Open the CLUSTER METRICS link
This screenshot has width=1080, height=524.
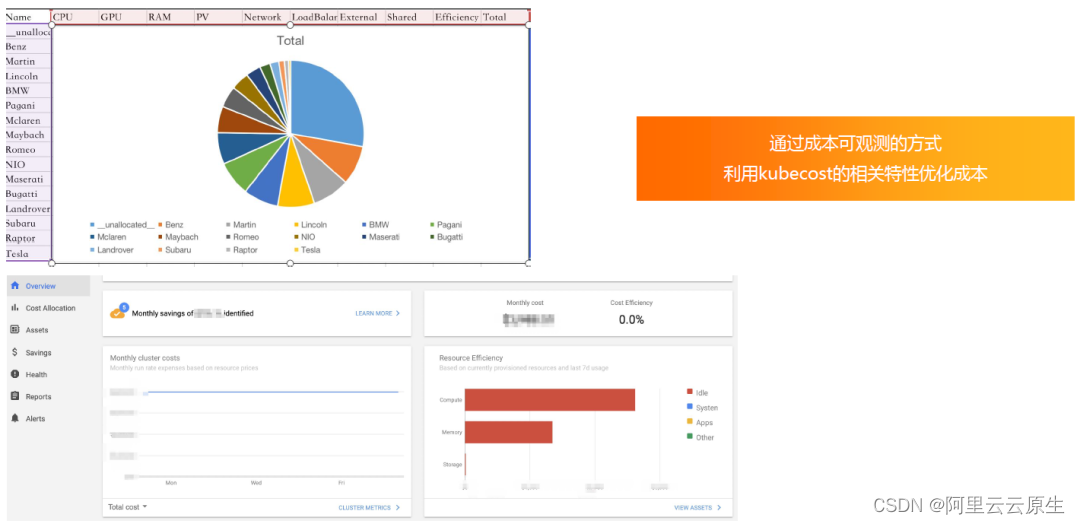click(x=368, y=507)
